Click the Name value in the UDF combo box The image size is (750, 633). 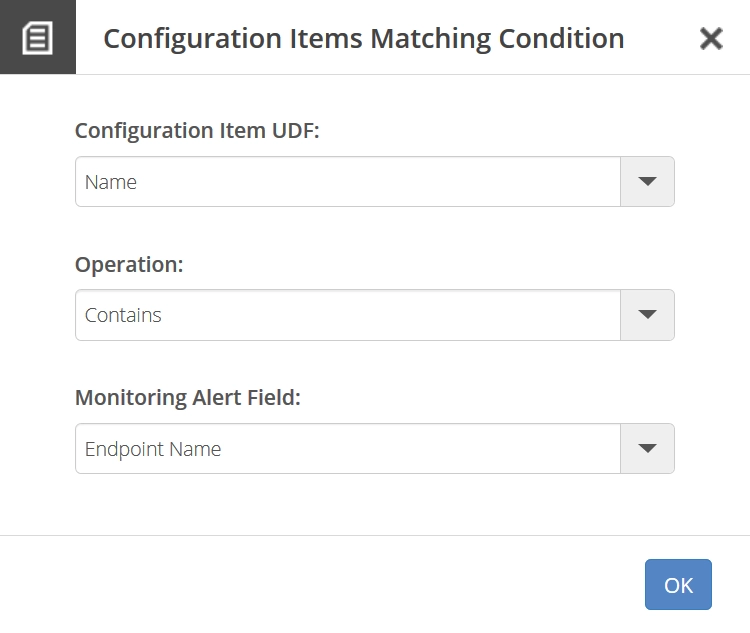click(111, 182)
